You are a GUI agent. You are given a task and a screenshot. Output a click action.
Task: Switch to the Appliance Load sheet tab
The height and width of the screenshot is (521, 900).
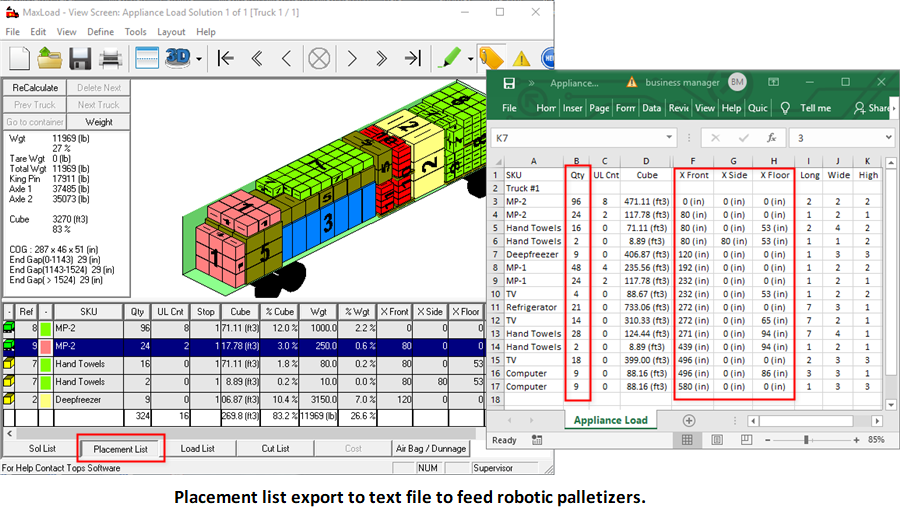coord(609,420)
